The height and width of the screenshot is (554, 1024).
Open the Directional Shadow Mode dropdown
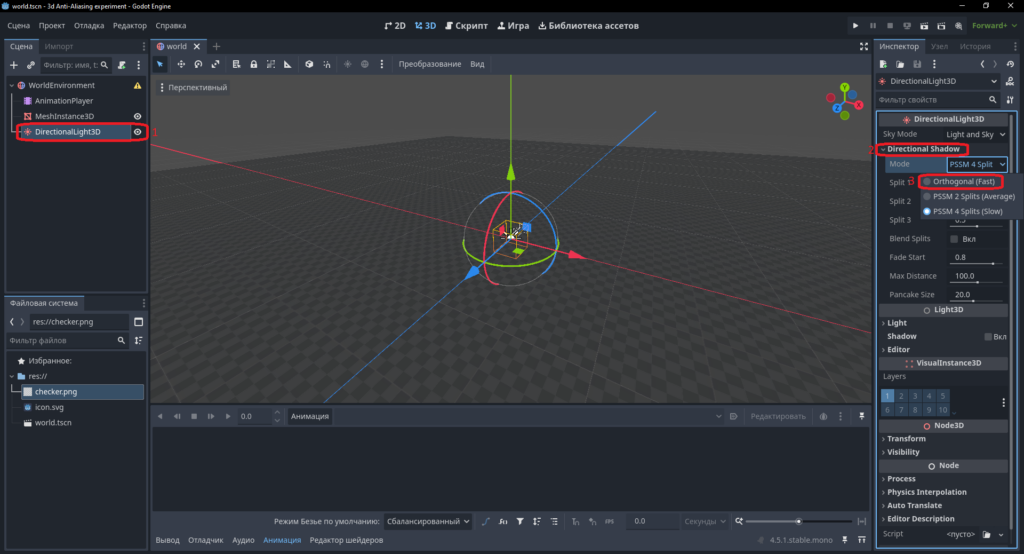tap(977, 164)
